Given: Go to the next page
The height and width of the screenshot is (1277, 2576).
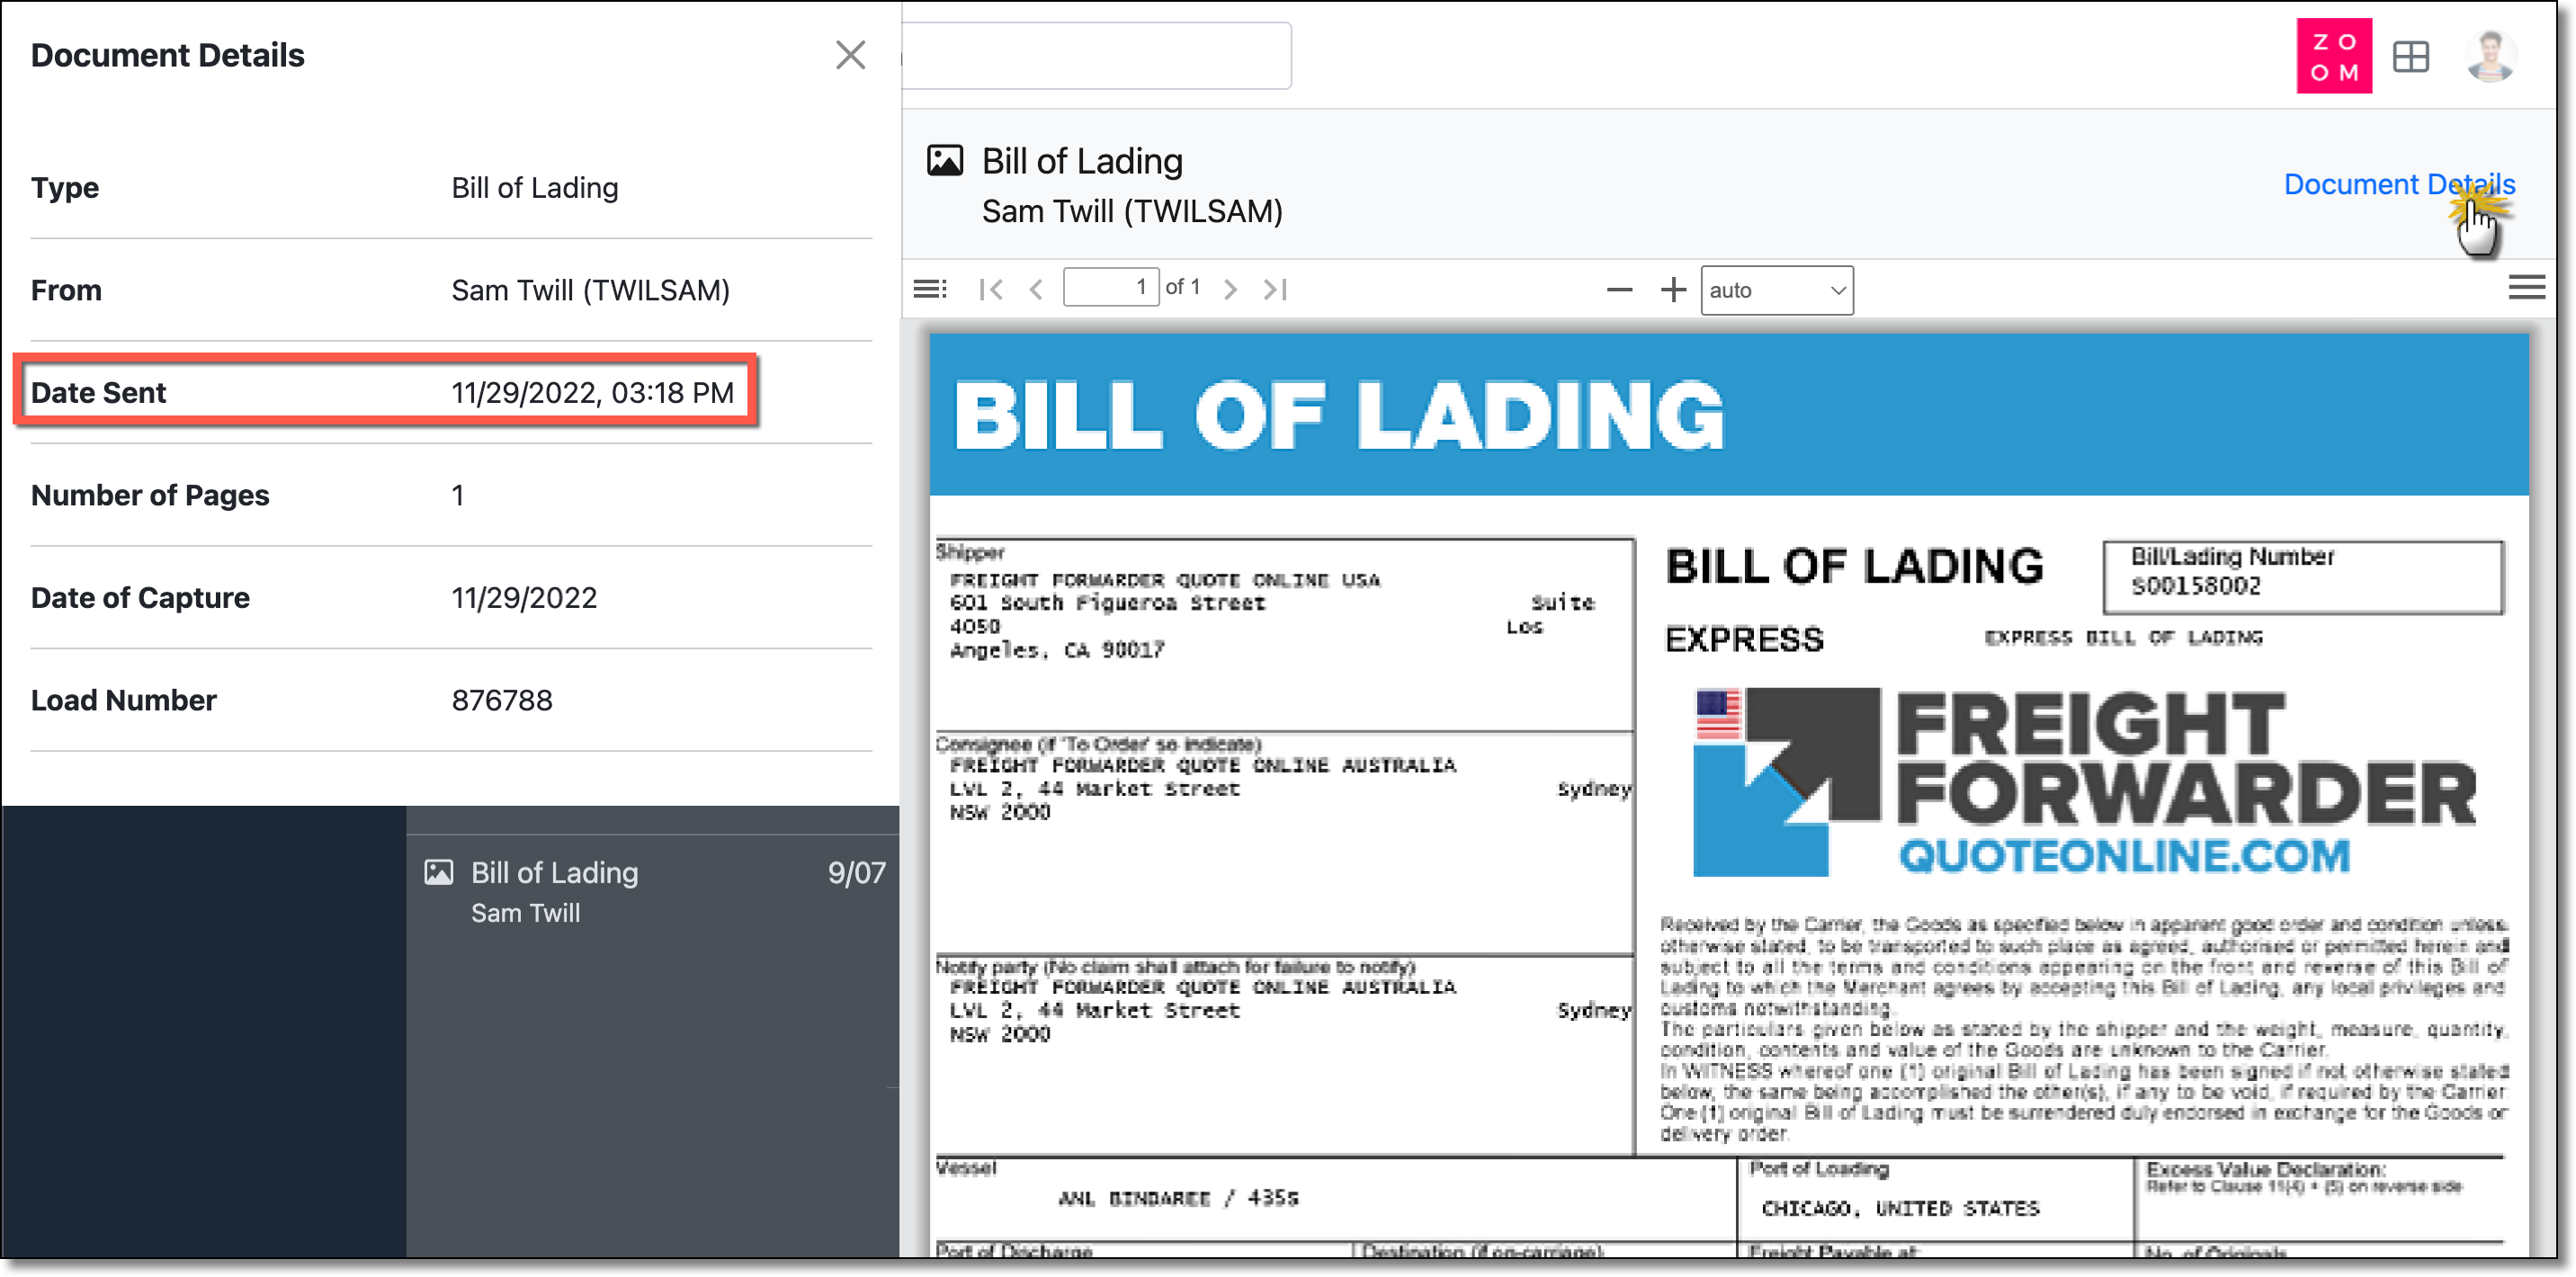Looking at the screenshot, I should click(1230, 288).
